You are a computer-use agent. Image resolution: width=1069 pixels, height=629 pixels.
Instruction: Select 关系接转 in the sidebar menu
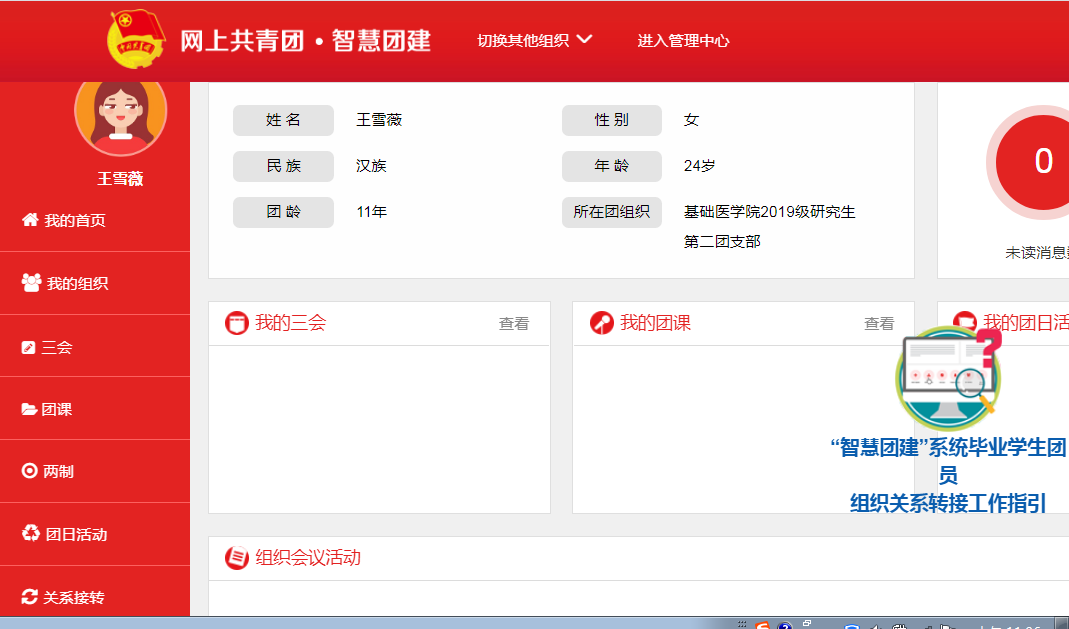(73, 598)
